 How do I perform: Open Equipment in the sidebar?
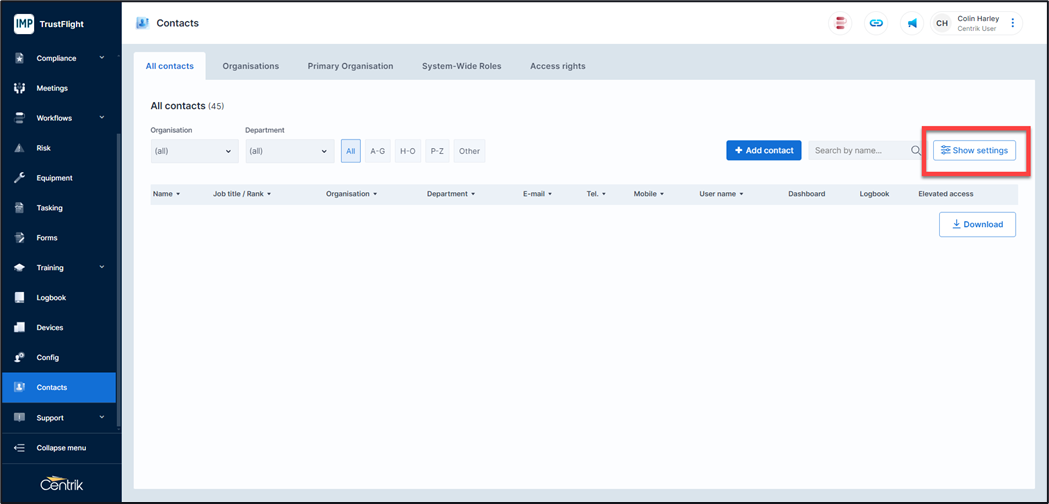[54, 178]
